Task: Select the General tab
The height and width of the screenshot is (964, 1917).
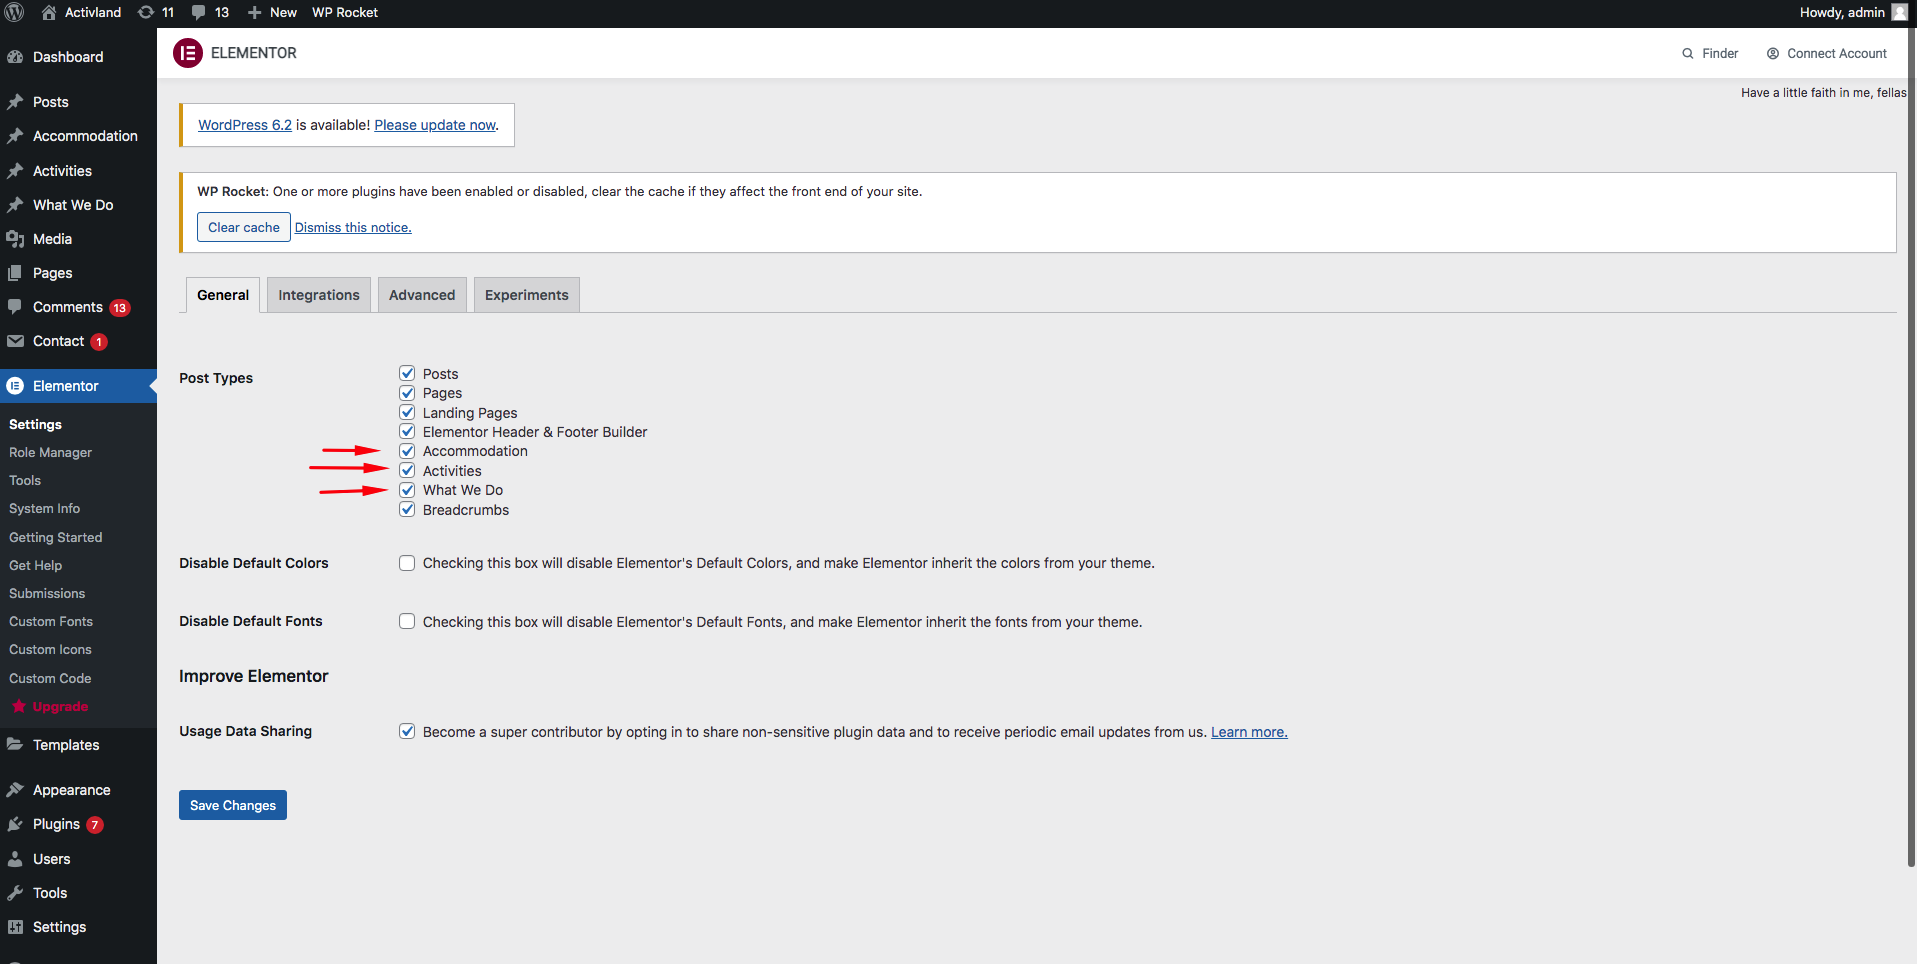Action: (x=223, y=295)
